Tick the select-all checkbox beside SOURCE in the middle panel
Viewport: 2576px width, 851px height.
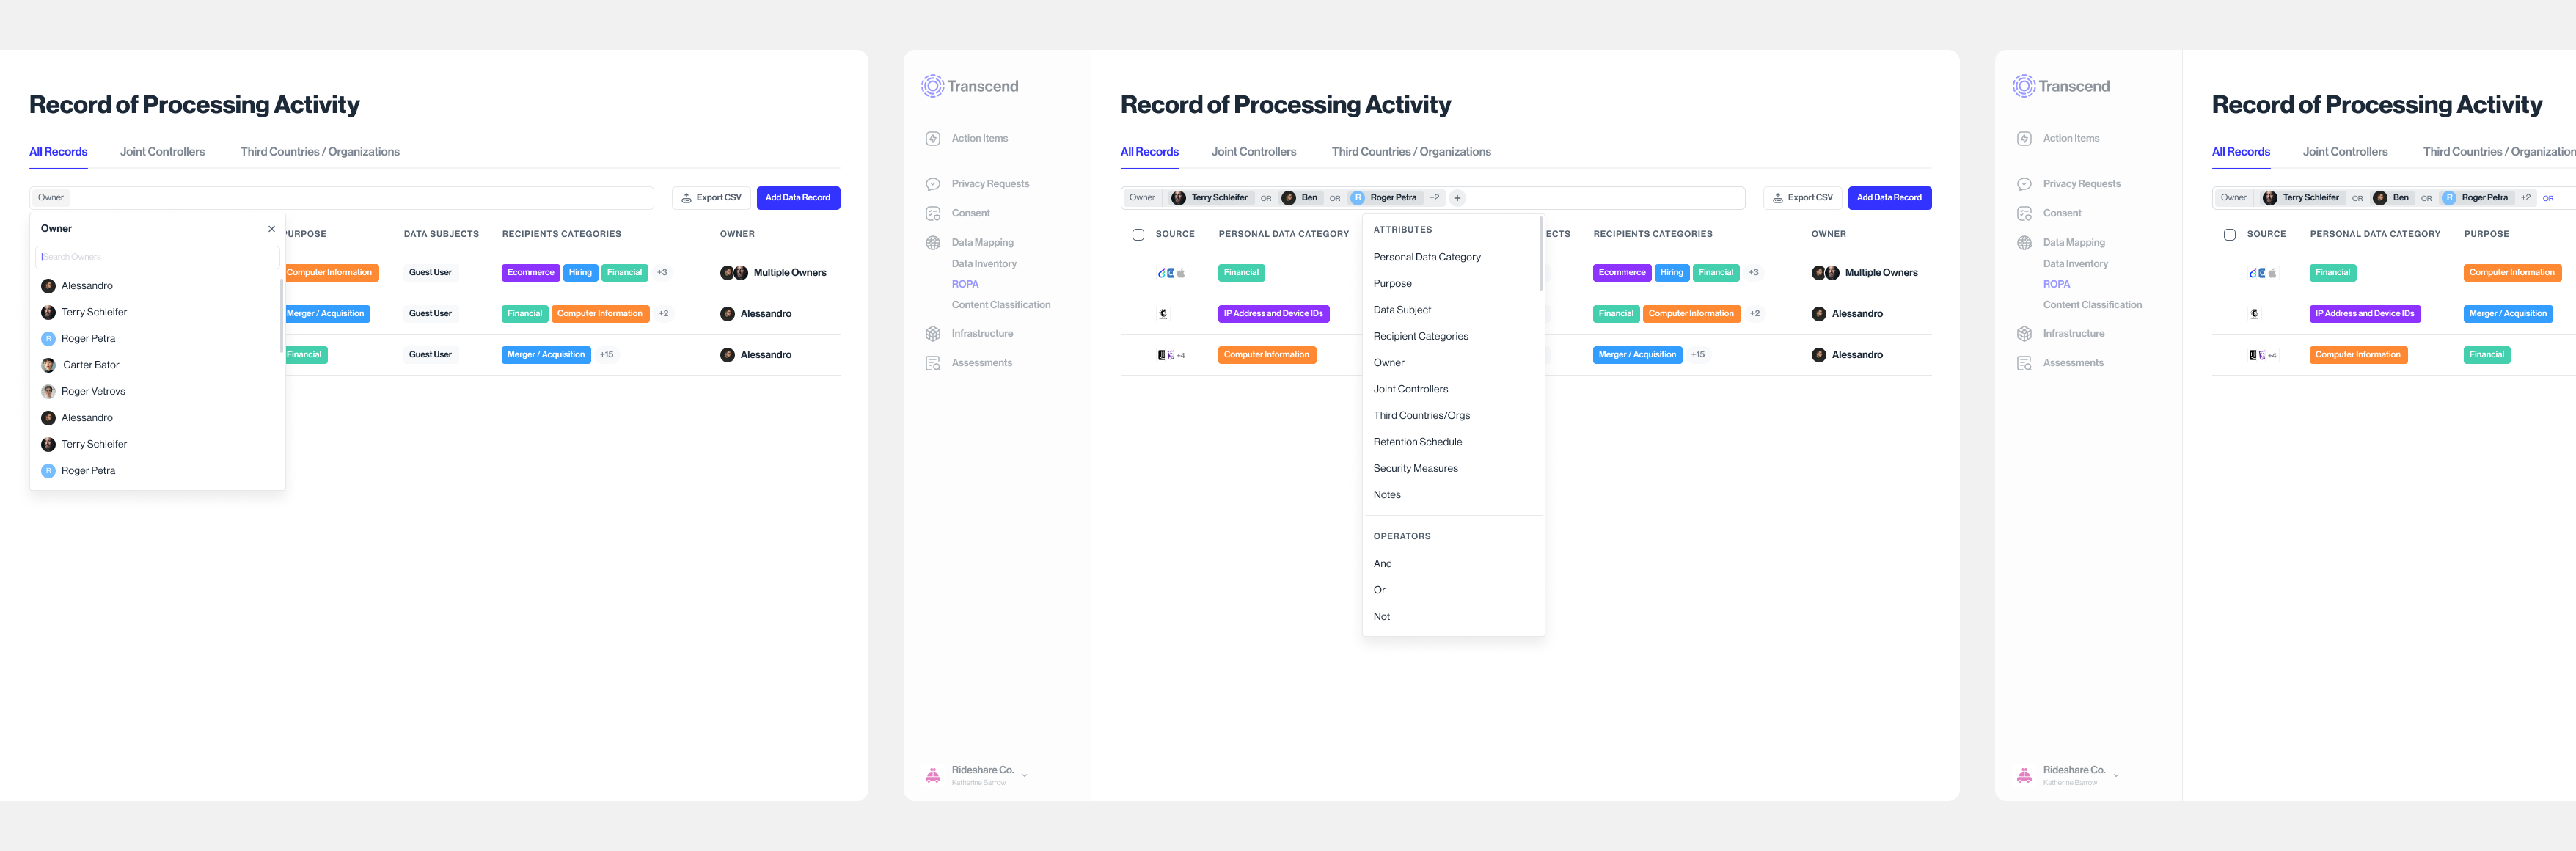point(1138,235)
